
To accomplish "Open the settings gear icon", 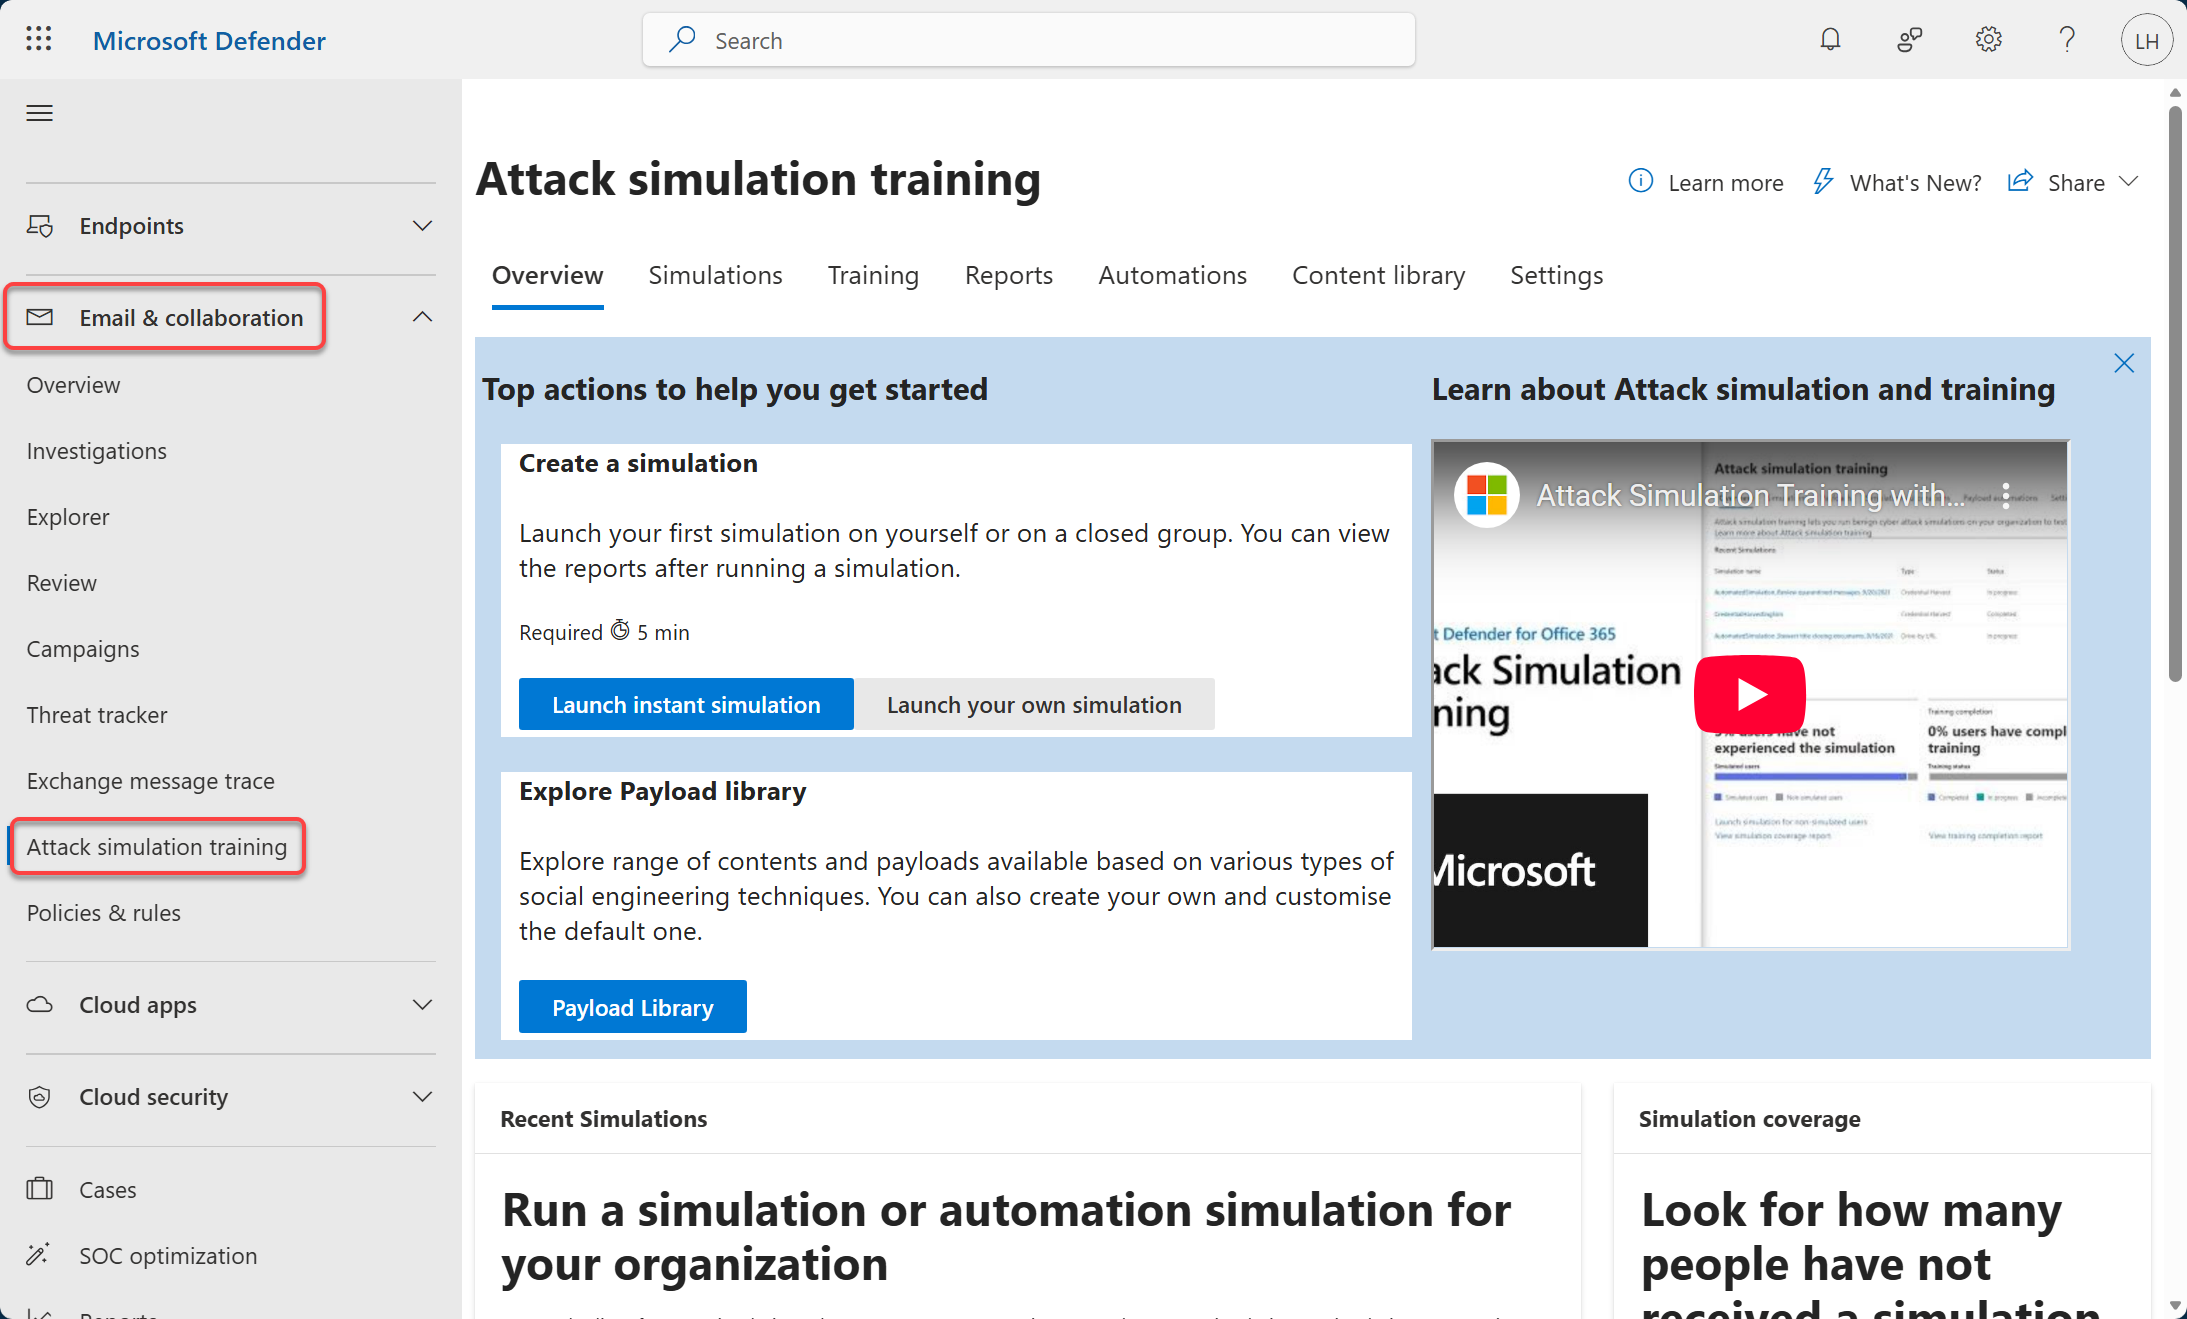I will 1988,40.
